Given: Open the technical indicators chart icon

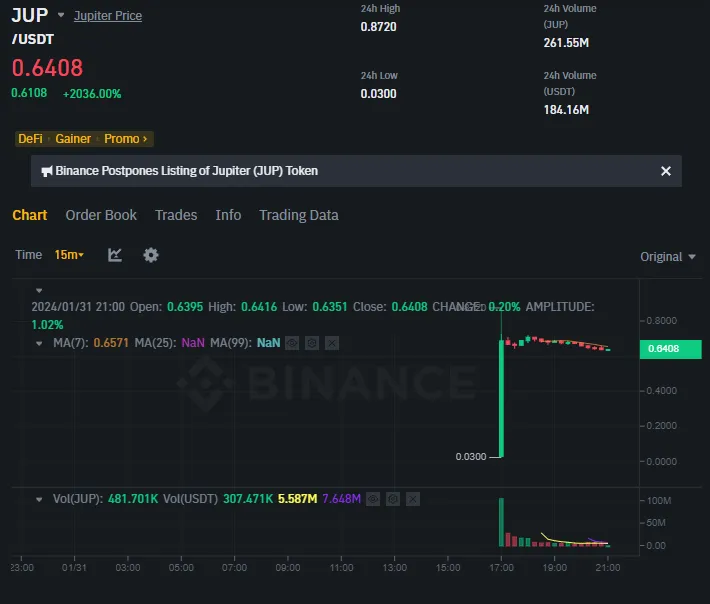Looking at the screenshot, I should [115, 255].
